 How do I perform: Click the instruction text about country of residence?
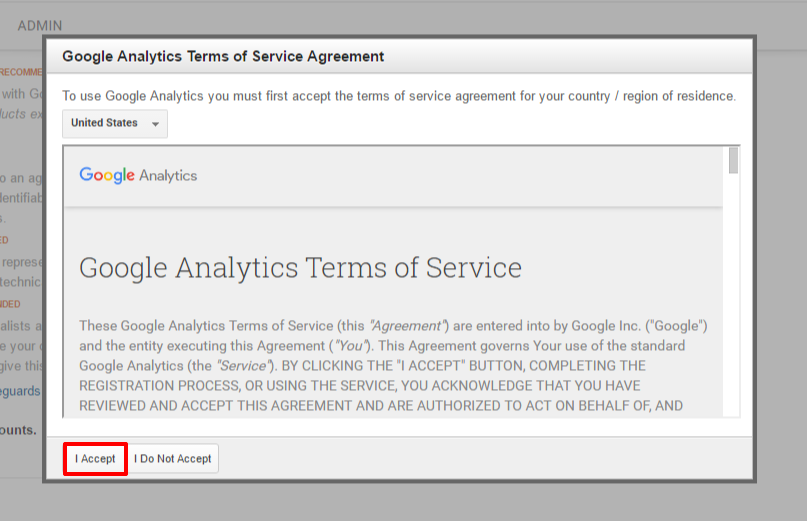(399, 96)
